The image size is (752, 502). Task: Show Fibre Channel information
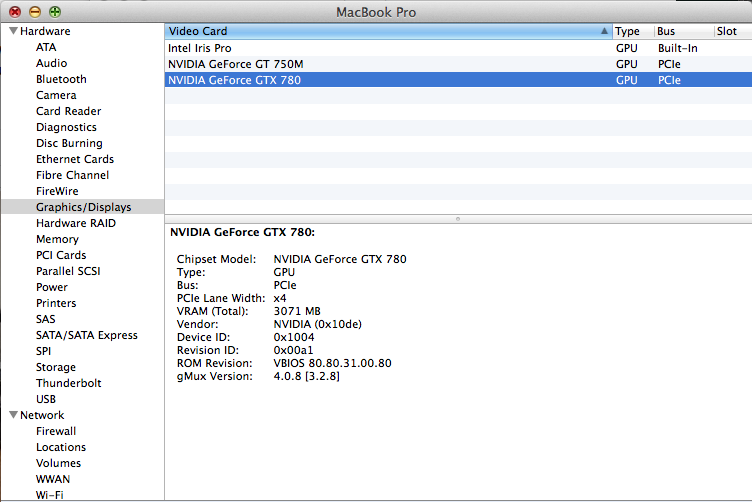(x=72, y=175)
